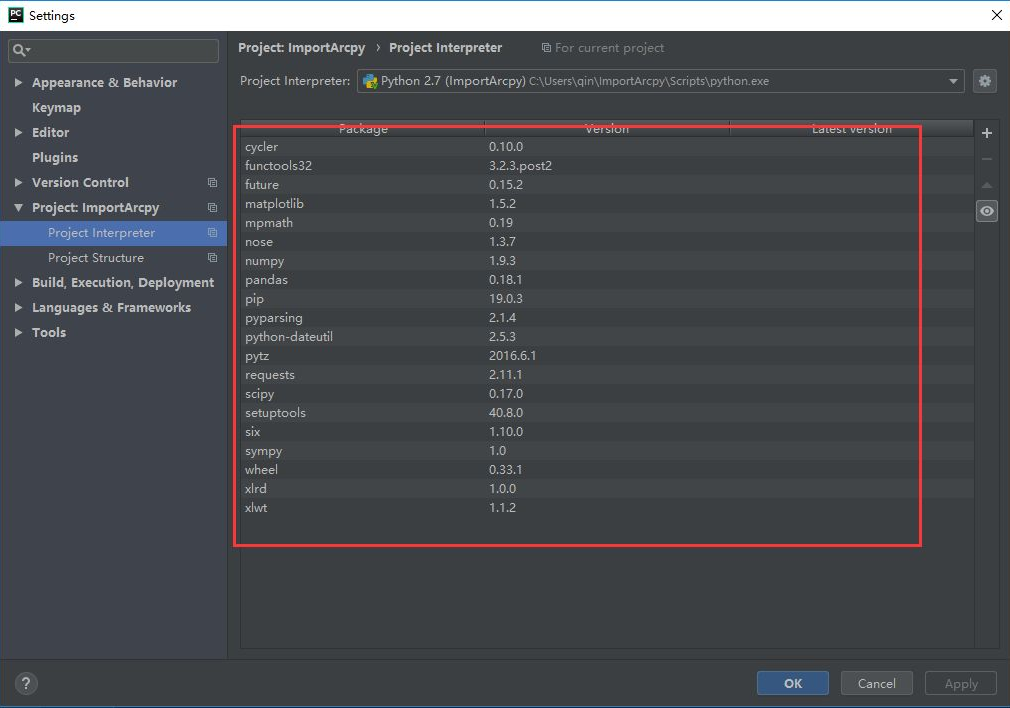Open the interpreter gear settings icon
This screenshot has height=708, width=1010.
(984, 81)
